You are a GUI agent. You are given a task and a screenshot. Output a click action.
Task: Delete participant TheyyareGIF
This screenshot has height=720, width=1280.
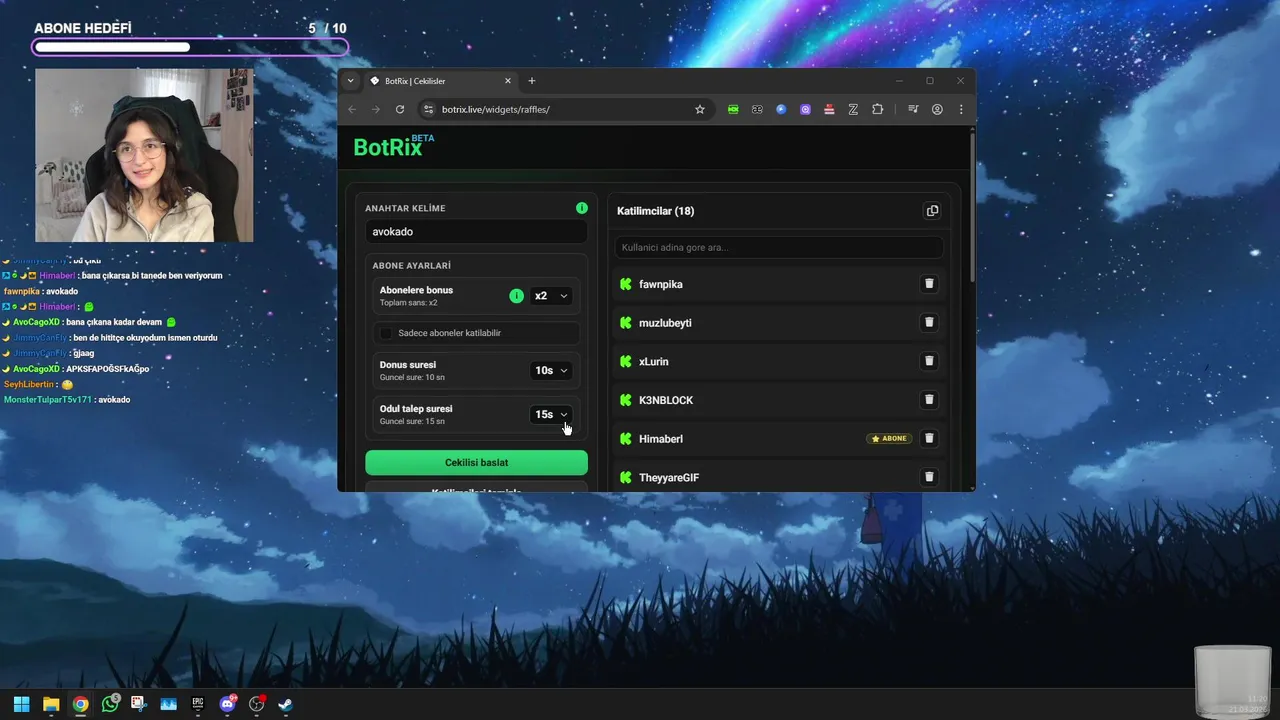pos(929,477)
